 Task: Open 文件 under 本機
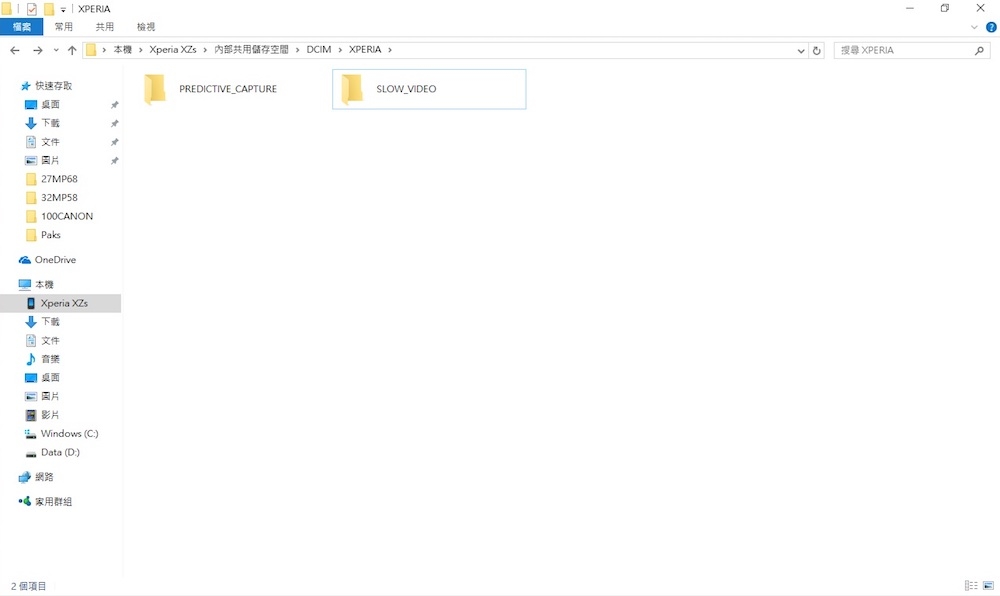[50, 340]
